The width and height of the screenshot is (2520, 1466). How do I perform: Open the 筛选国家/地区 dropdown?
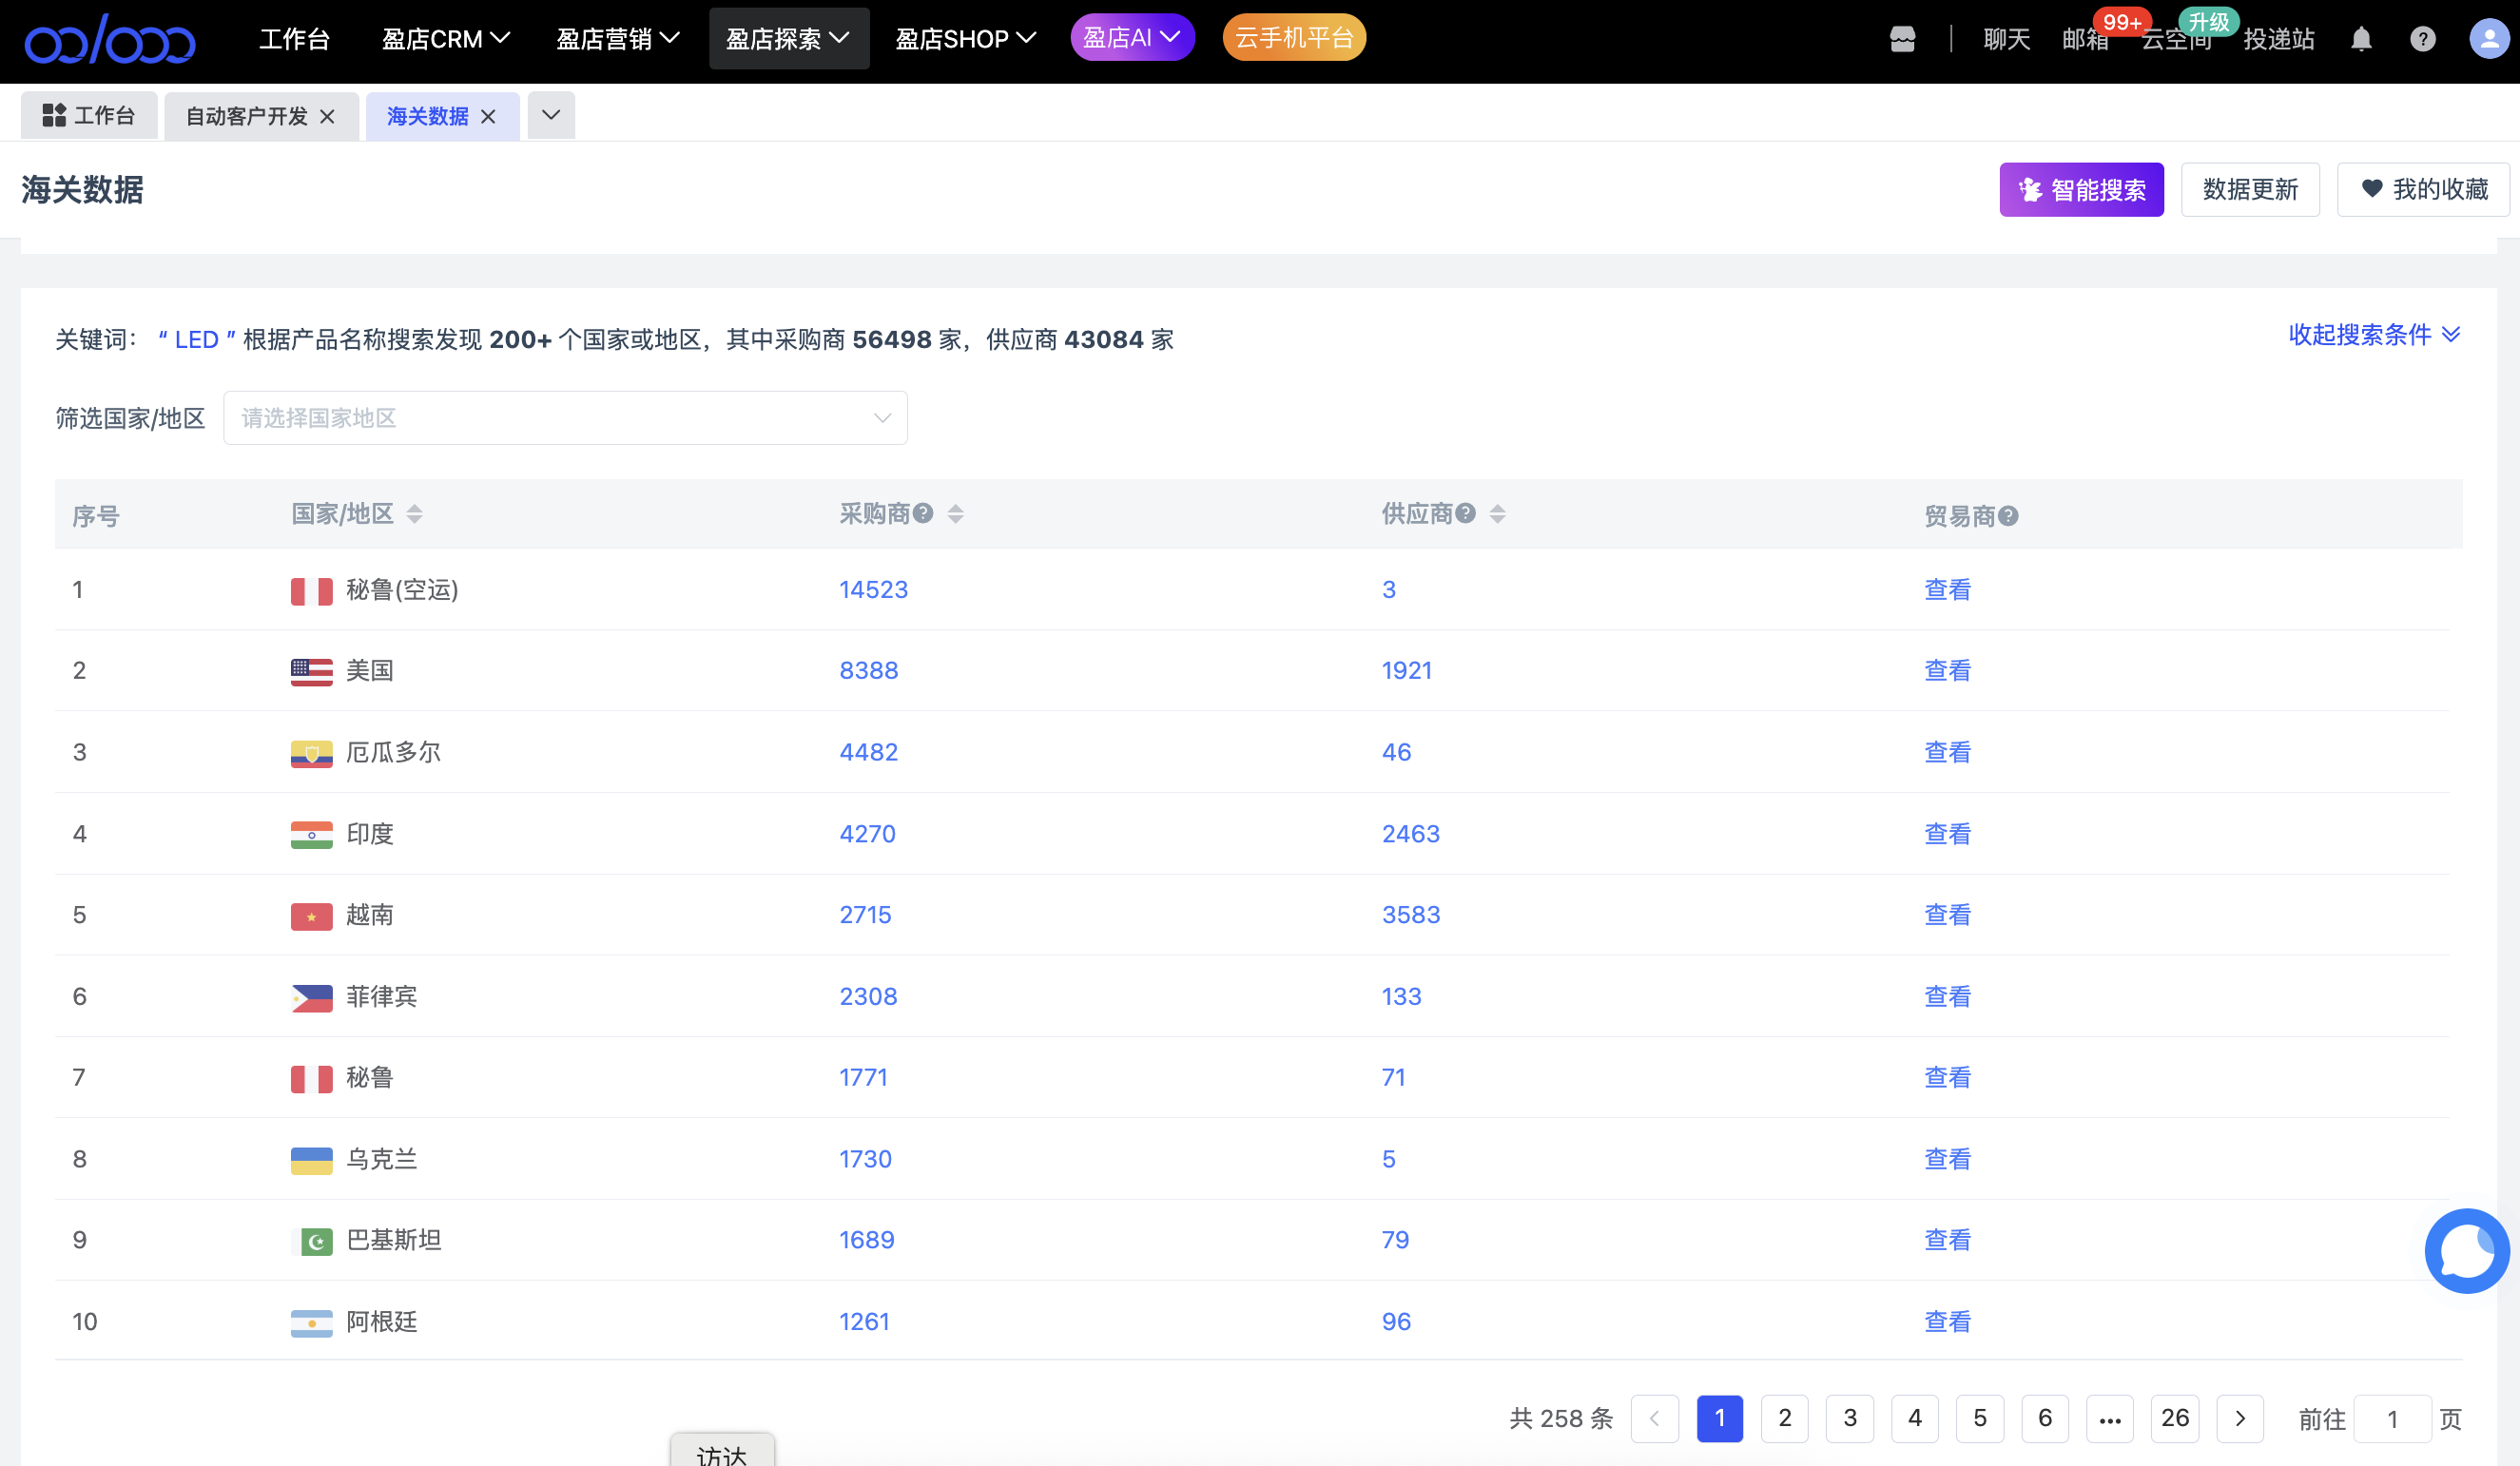click(565, 418)
